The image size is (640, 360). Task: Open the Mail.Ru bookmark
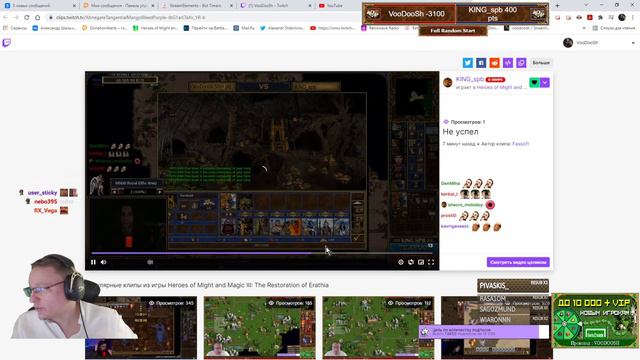244,28
